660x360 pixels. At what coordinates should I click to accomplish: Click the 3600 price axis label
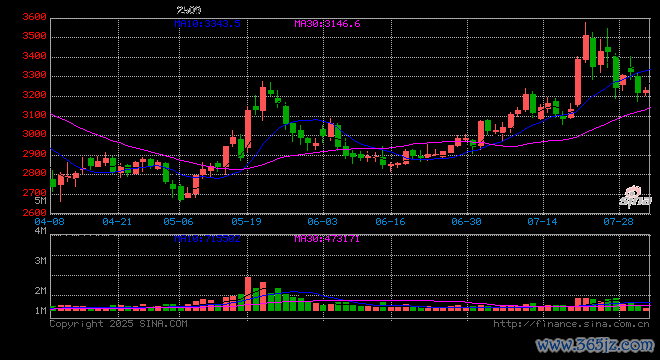[x=34, y=17]
